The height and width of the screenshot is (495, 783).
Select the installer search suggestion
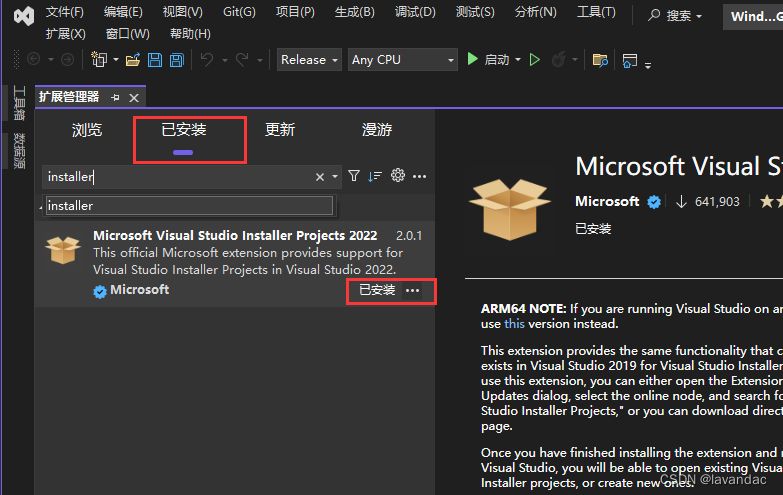(x=189, y=206)
